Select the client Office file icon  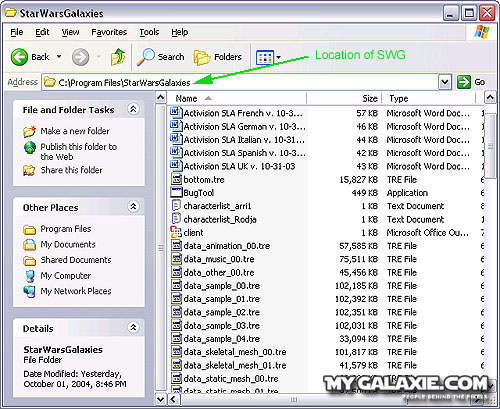(x=176, y=232)
